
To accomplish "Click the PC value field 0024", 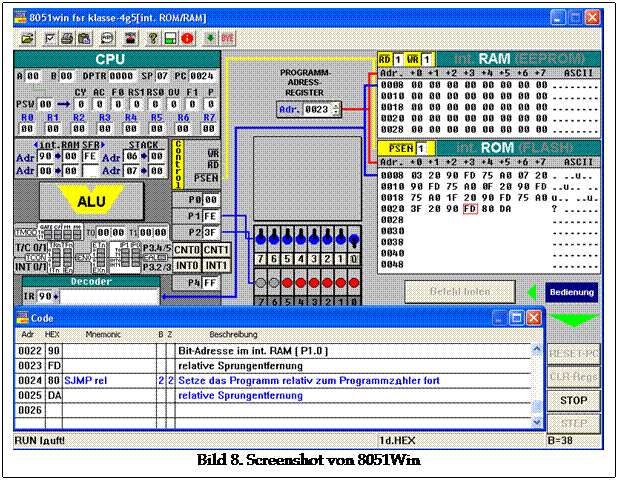I will click(202, 76).
